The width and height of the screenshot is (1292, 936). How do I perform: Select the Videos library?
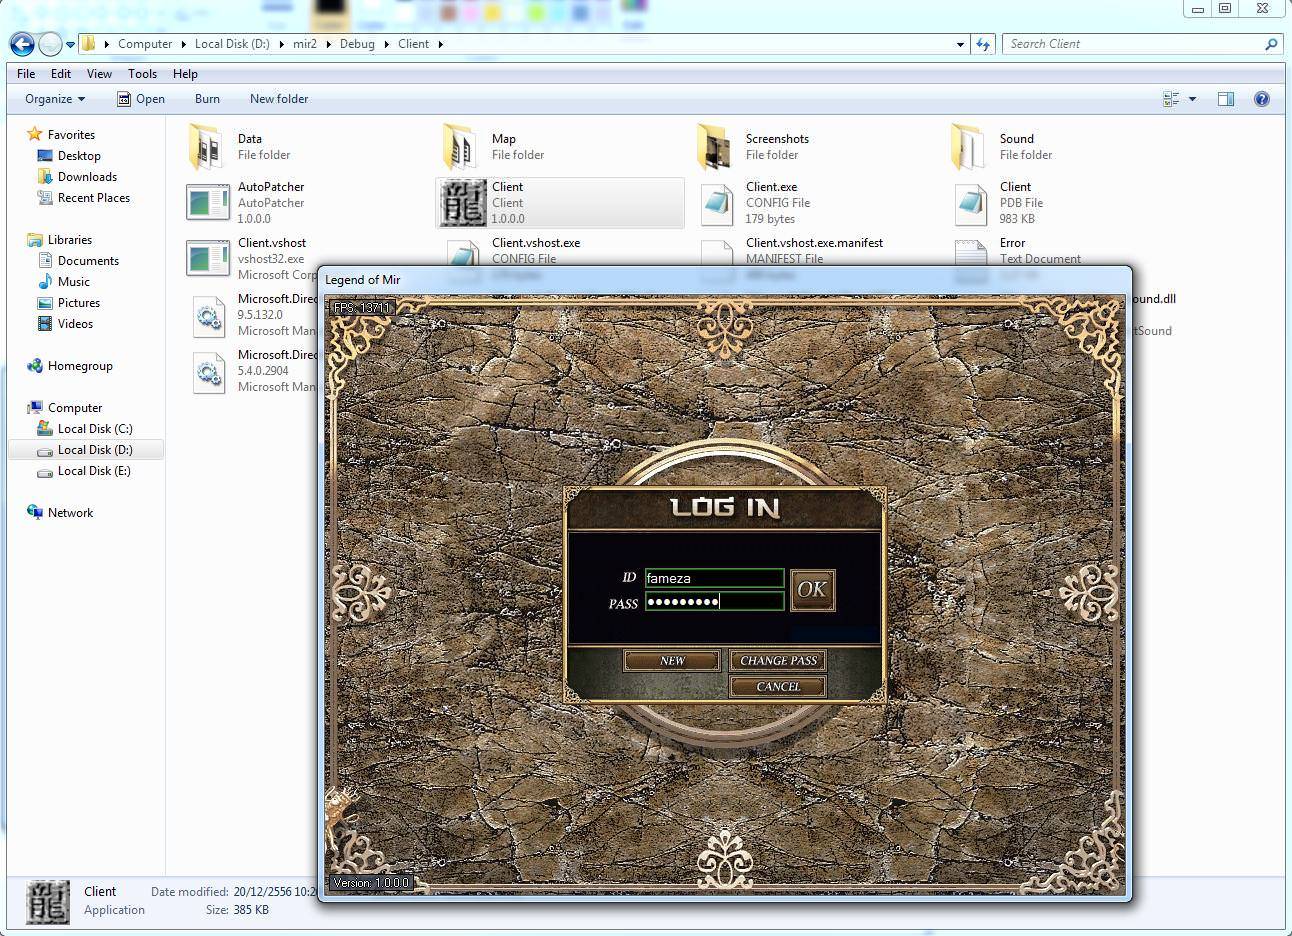tap(75, 324)
